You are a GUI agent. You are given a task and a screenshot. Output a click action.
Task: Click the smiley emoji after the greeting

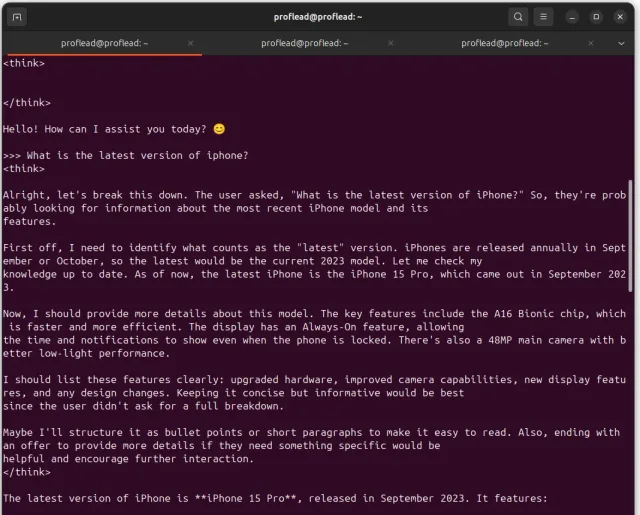pos(219,129)
